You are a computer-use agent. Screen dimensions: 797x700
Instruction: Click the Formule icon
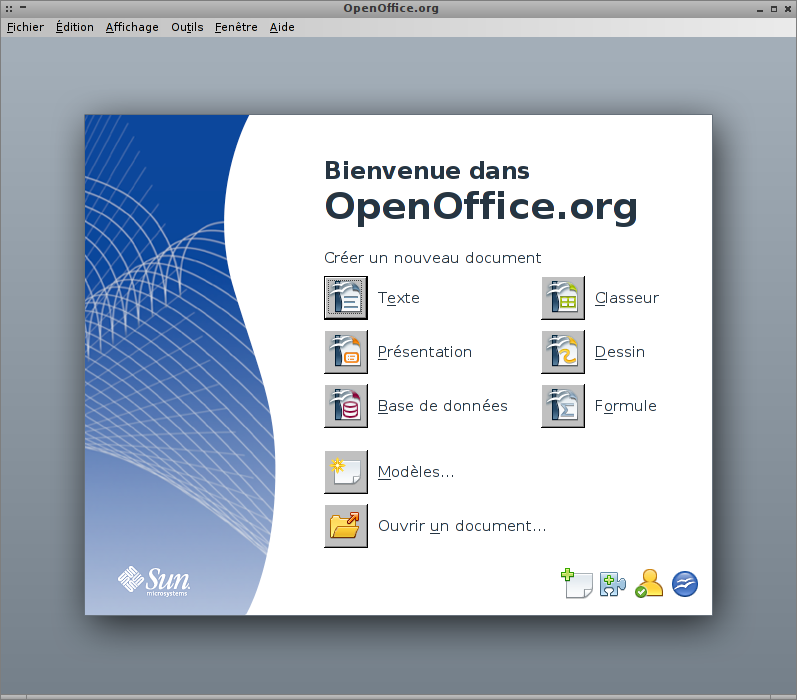[x=563, y=406]
